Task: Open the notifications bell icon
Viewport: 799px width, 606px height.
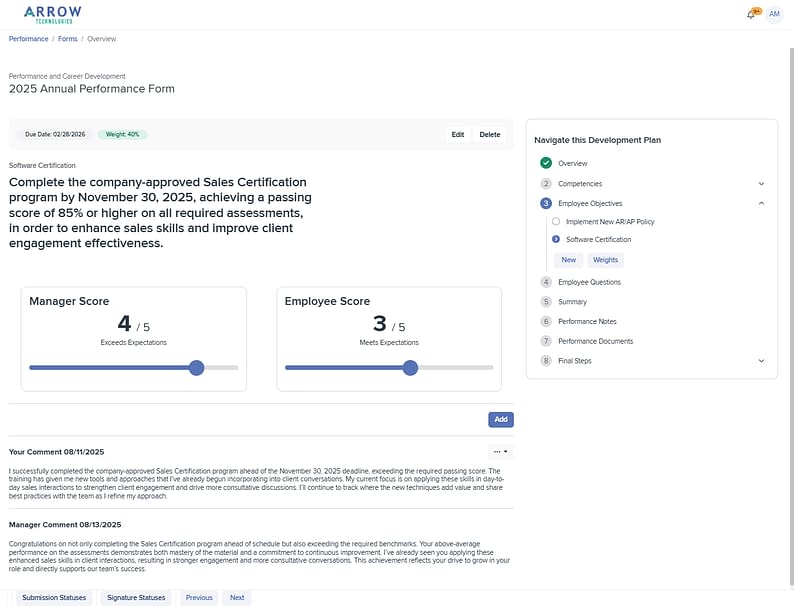Action: 751,14
